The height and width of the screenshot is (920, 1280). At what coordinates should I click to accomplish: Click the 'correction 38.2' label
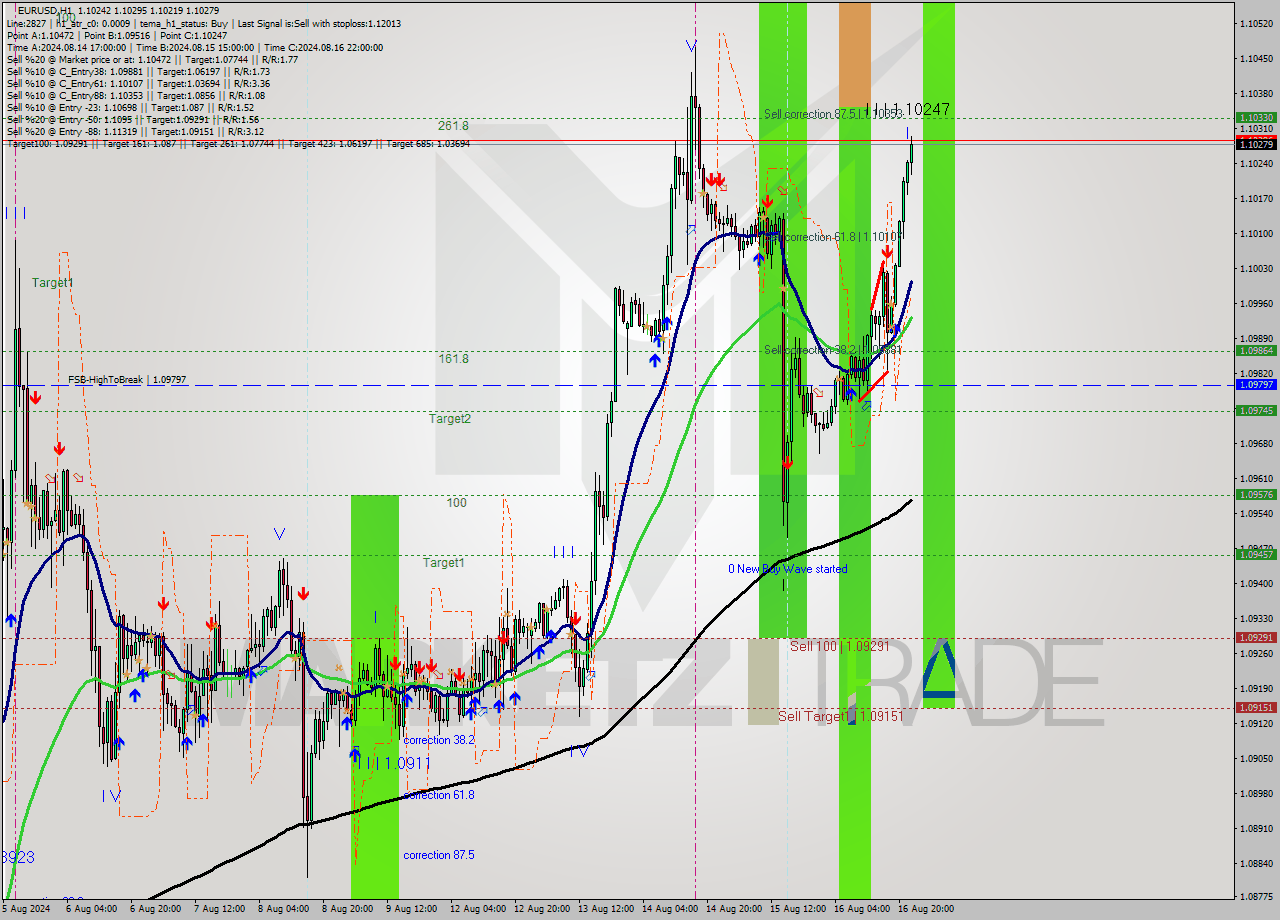(x=439, y=740)
